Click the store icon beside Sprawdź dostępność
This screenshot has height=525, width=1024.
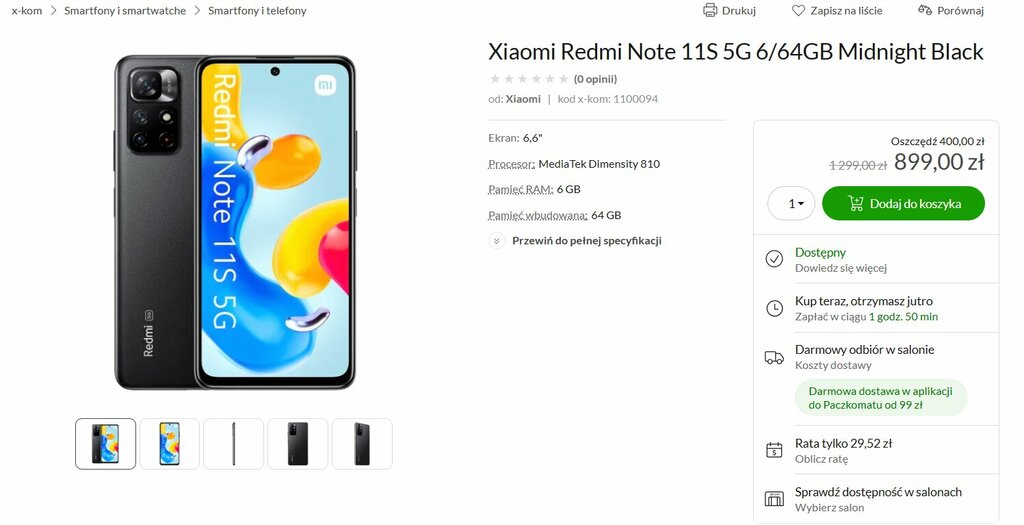[x=774, y=499]
